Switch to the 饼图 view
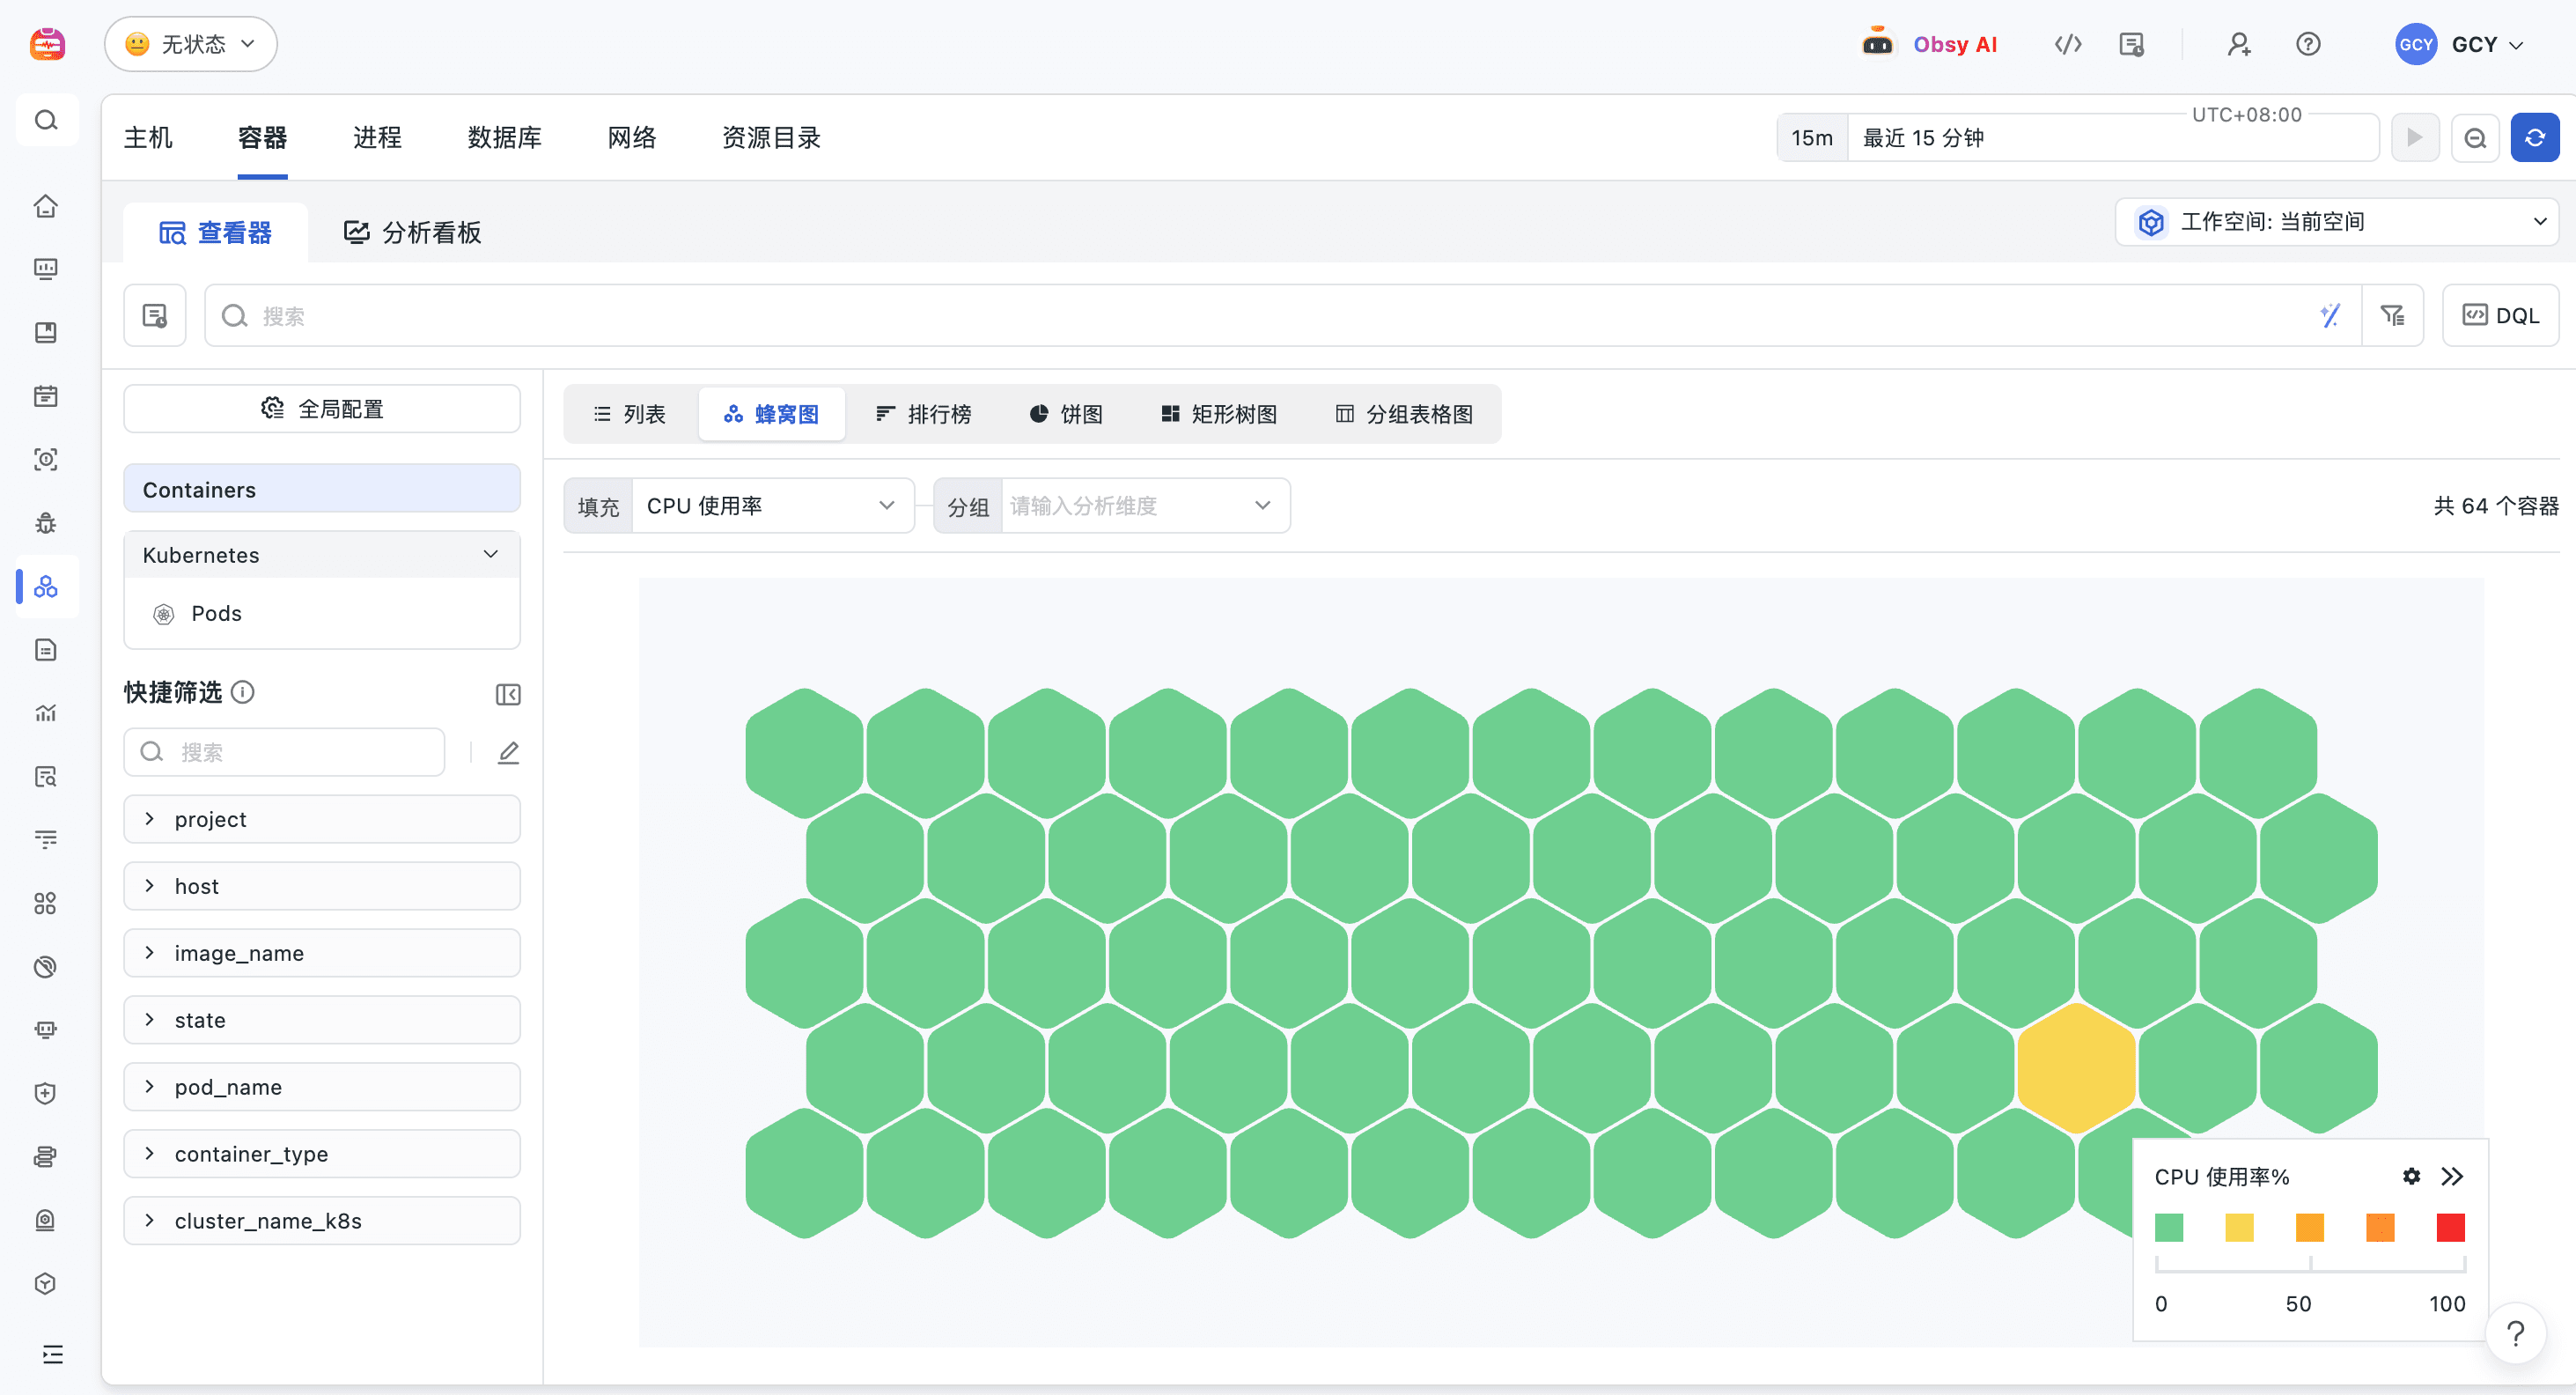 [1066, 414]
